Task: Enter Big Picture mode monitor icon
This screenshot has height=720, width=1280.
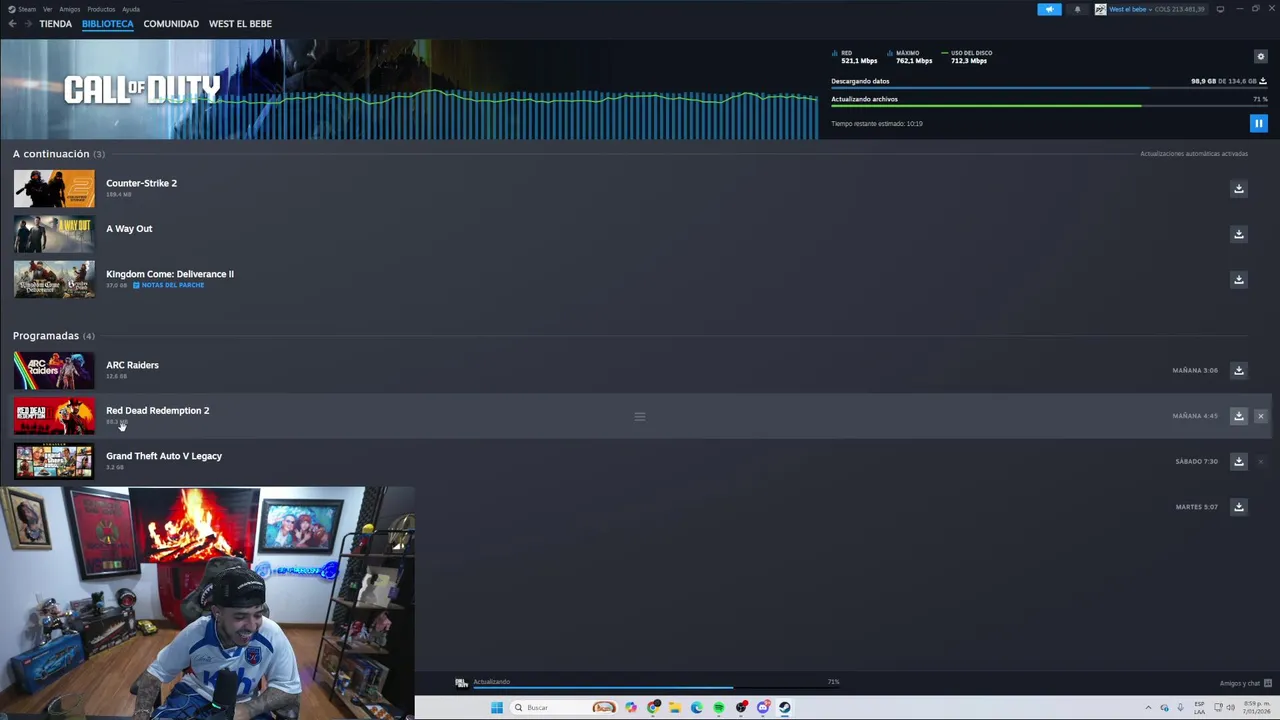Action: click(x=1220, y=9)
